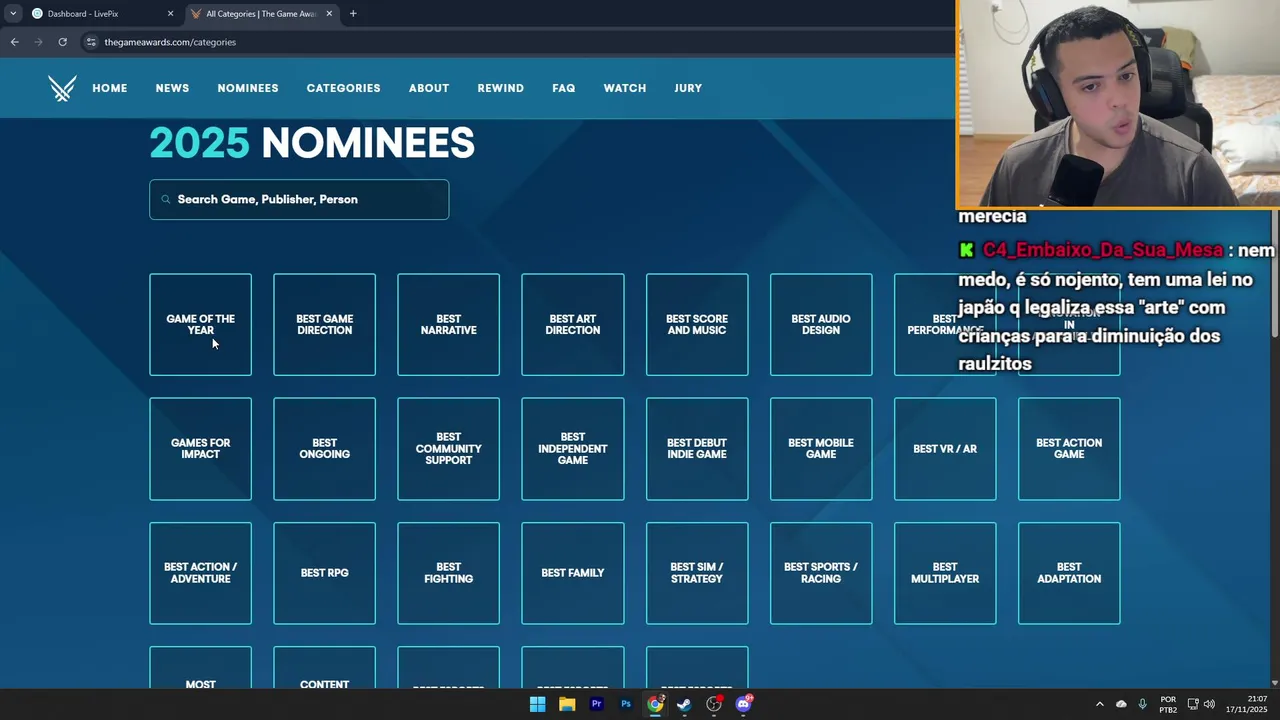The image size is (1280, 720).
Task: Open the Best Game Direction category
Action: [x=324, y=325]
